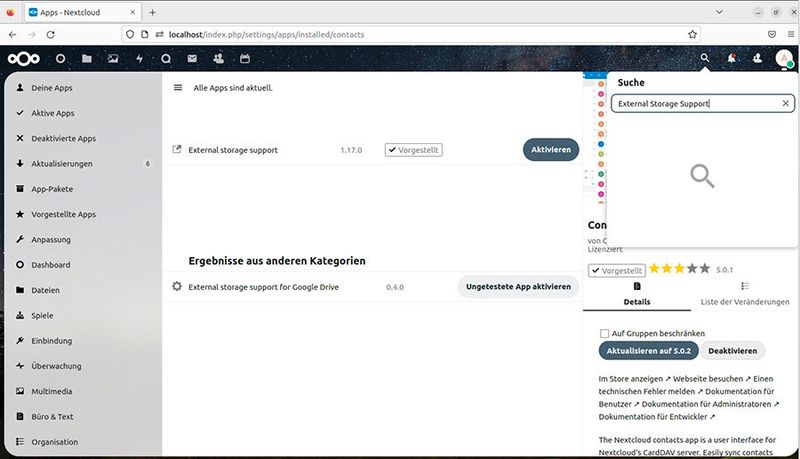Image resolution: width=800 pixels, height=459 pixels.
Task: Reload the page in Firefox
Action: [50, 35]
